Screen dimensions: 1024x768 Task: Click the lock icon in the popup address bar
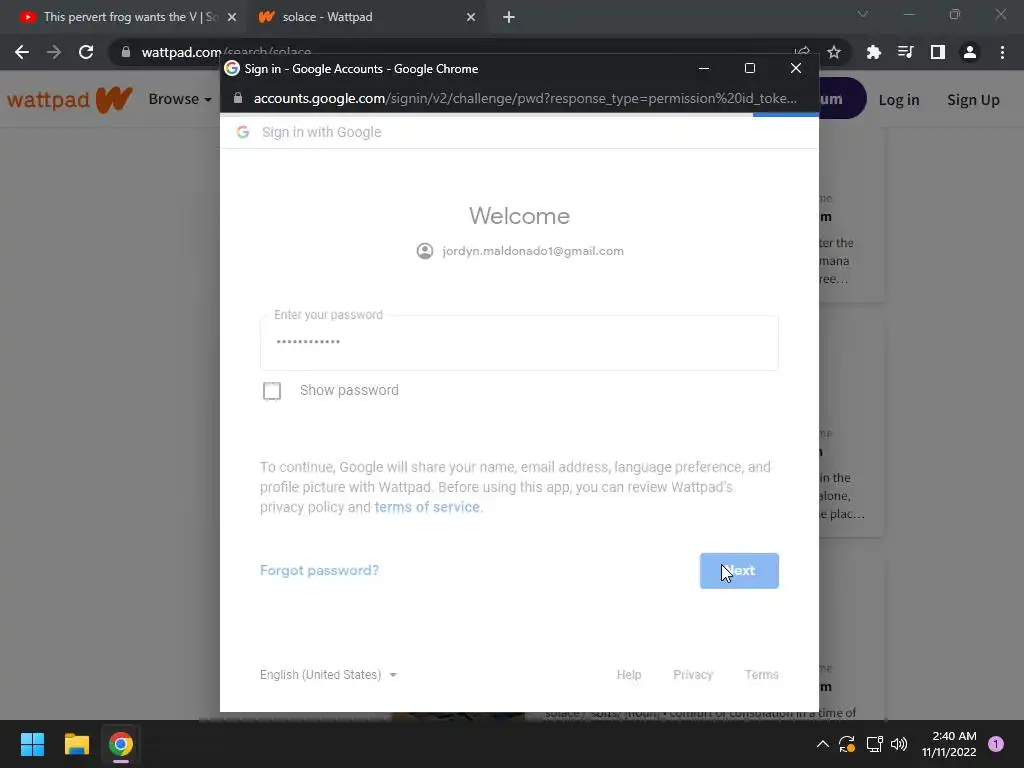[x=238, y=98]
